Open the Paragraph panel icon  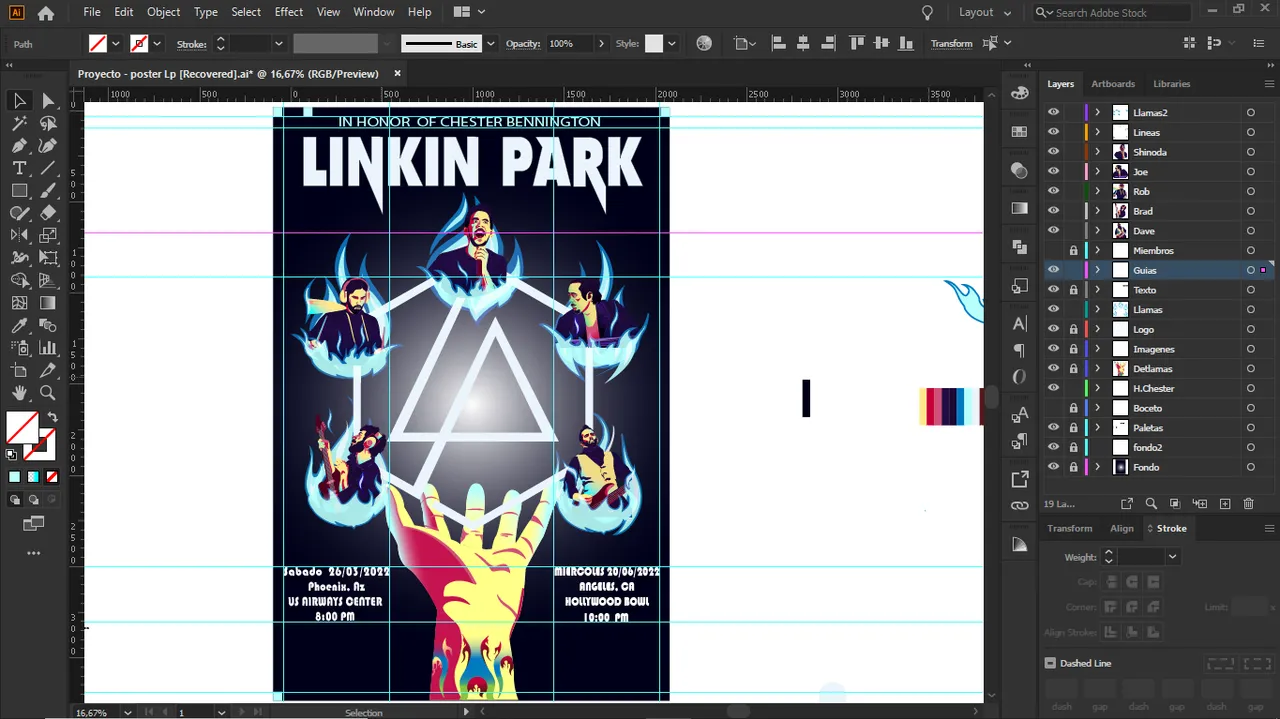point(1019,350)
